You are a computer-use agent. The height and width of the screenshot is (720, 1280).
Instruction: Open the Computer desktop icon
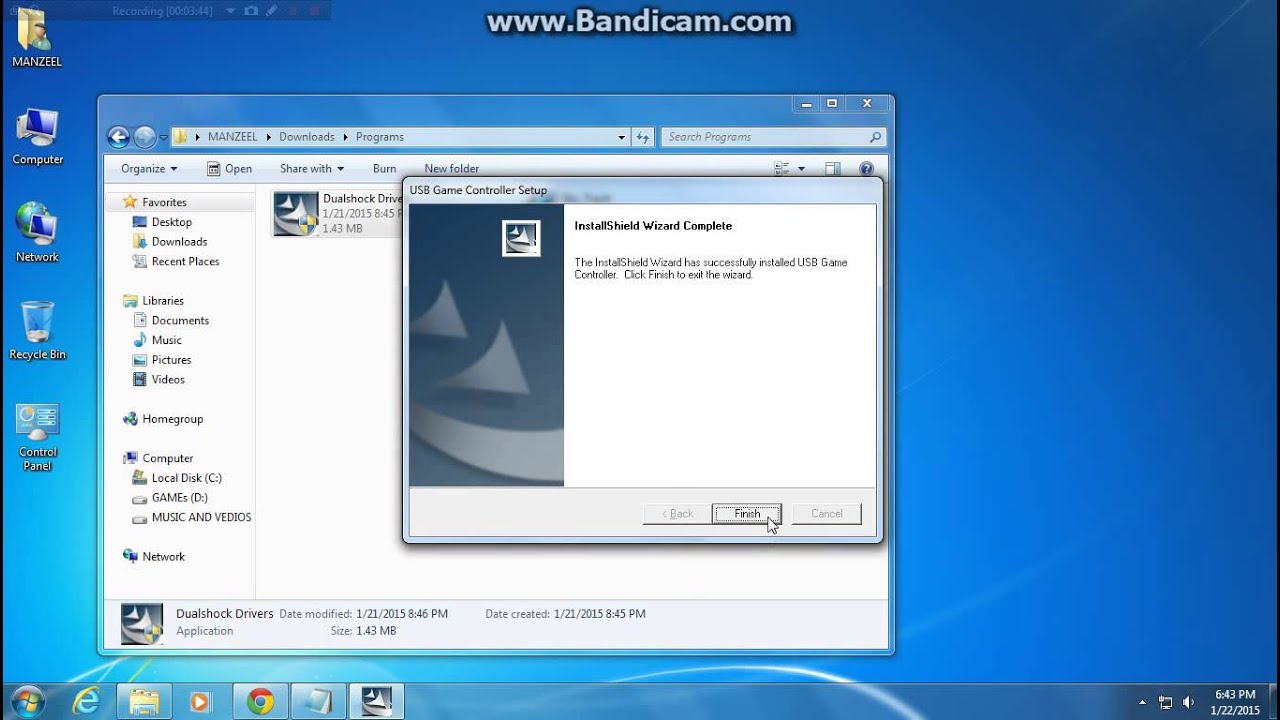tap(37, 137)
